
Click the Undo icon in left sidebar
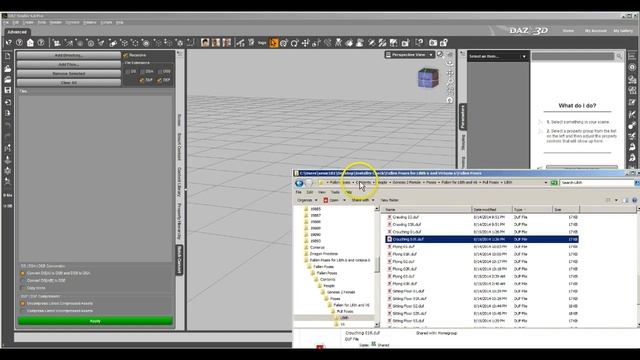pyautogui.click(x=8, y=125)
